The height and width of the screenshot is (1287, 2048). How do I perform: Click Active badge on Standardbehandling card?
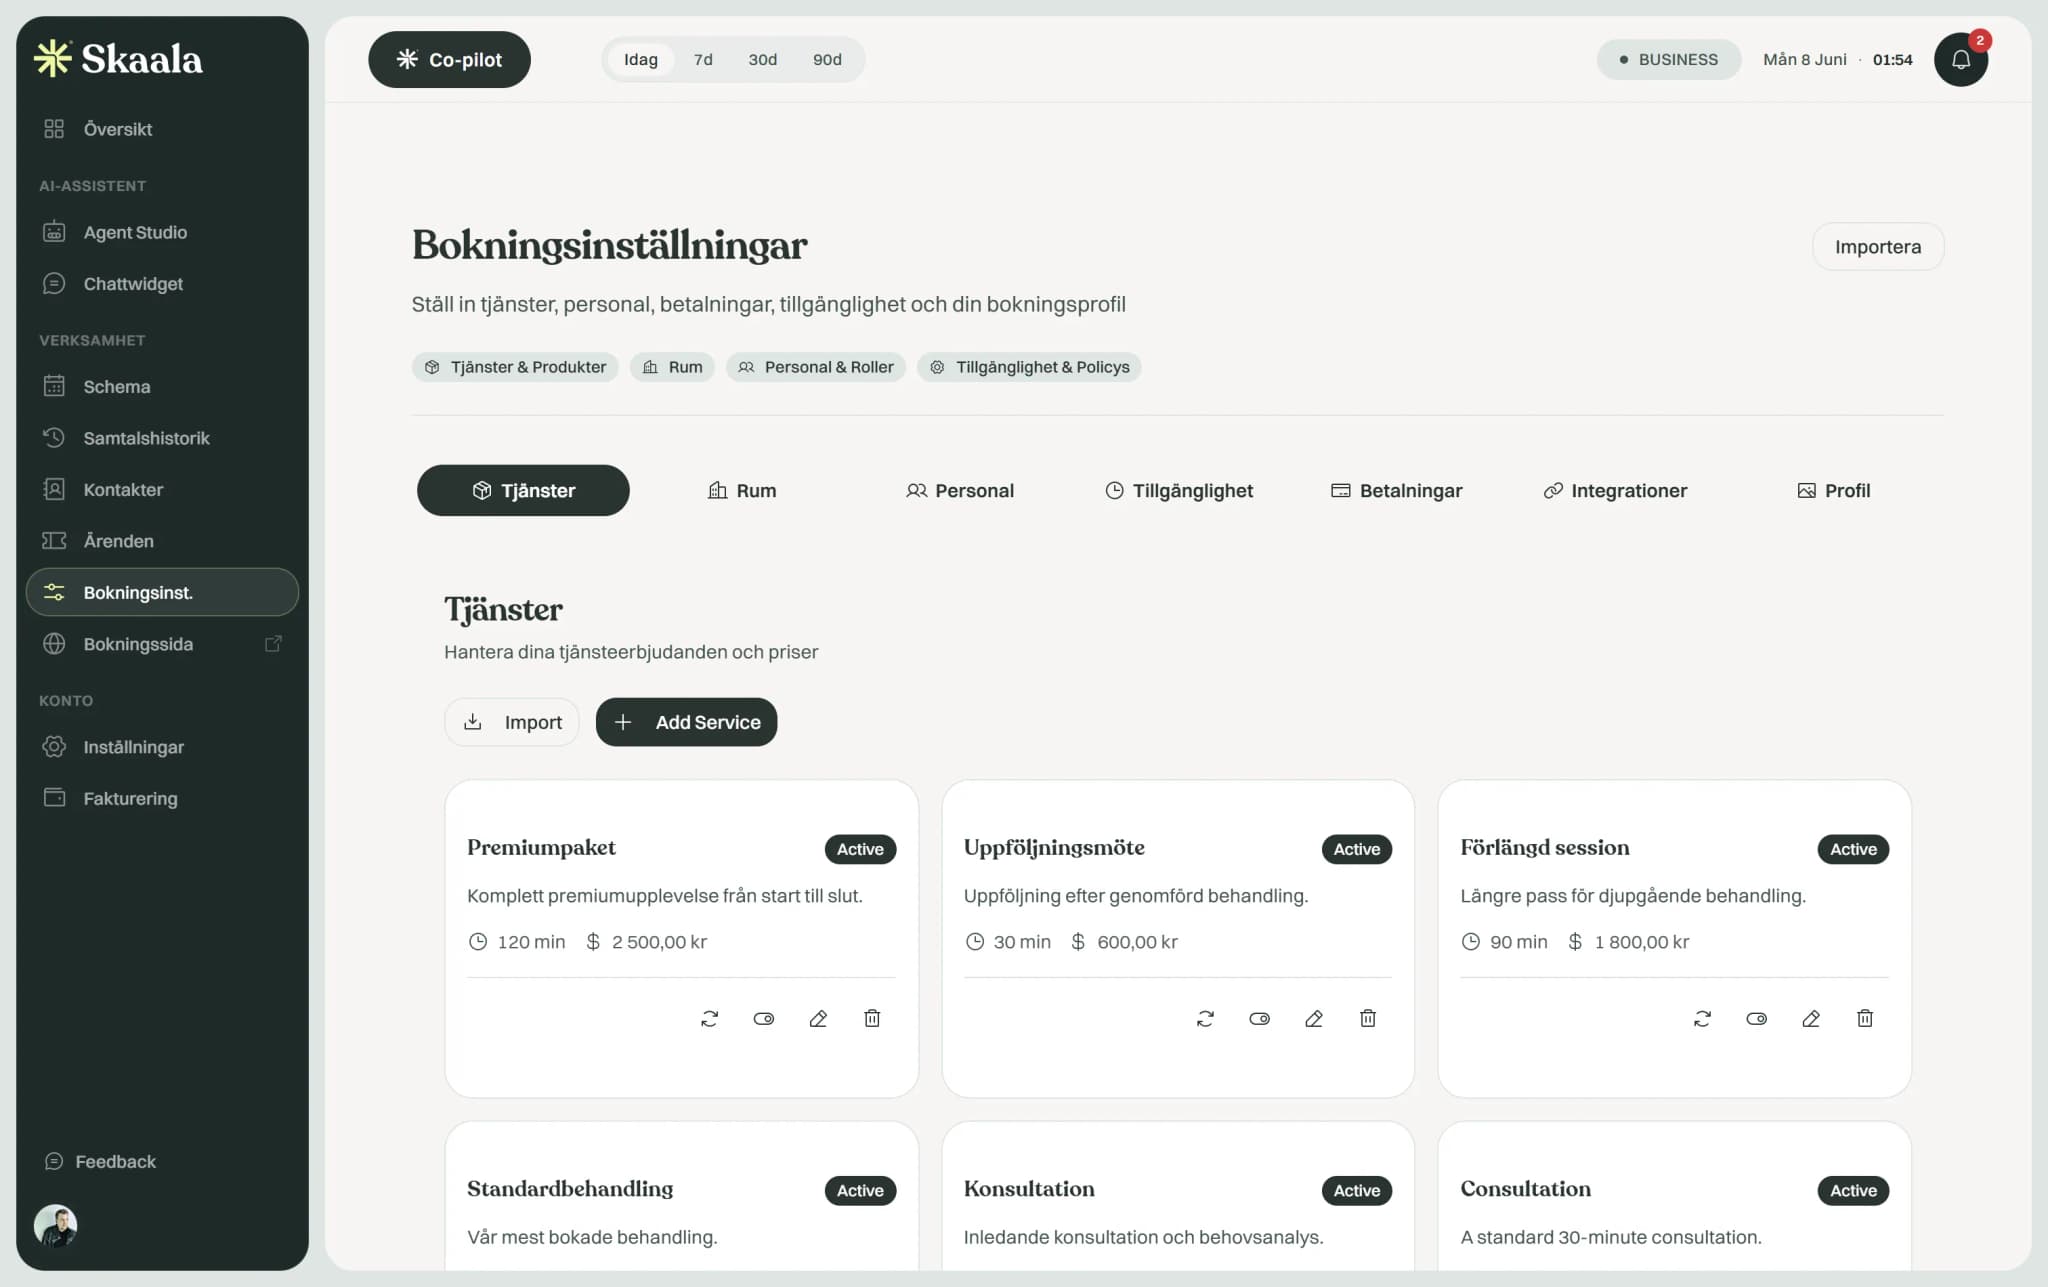[x=860, y=1190]
